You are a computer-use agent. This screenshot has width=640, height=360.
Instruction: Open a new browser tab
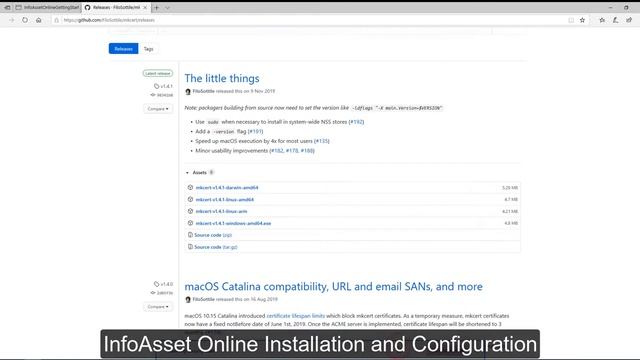tap(157, 7)
